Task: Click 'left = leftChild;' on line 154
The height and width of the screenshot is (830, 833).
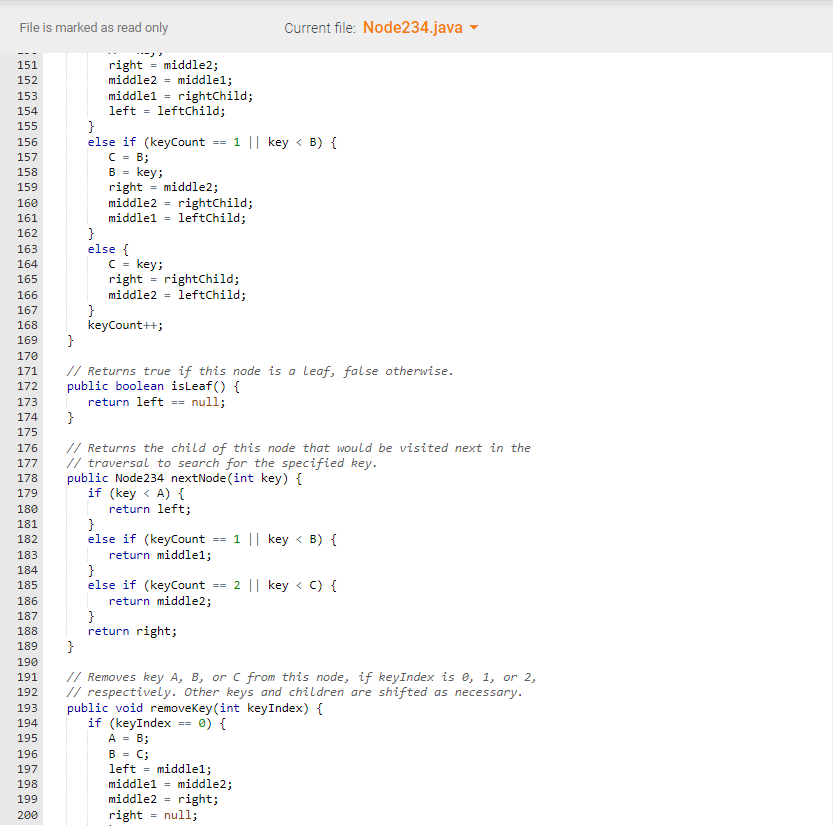Action: click(x=167, y=111)
